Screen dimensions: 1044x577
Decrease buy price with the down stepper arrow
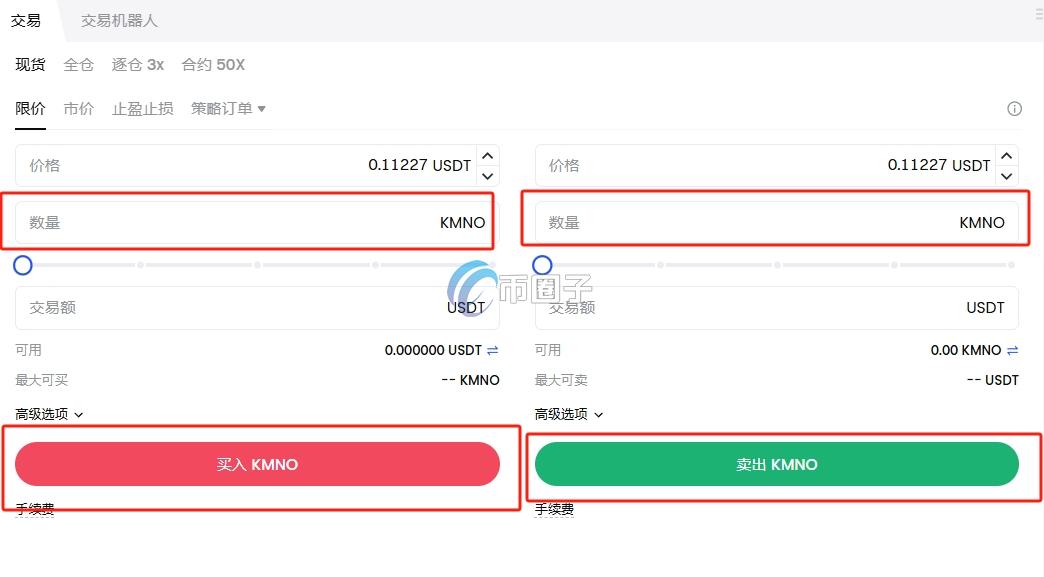pyautogui.click(x=487, y=176)
